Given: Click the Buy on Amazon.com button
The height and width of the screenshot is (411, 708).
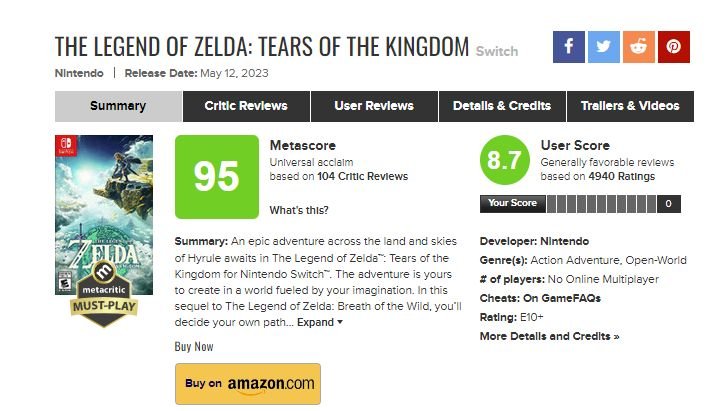Looking at the screenshot, I should [248, 383].
